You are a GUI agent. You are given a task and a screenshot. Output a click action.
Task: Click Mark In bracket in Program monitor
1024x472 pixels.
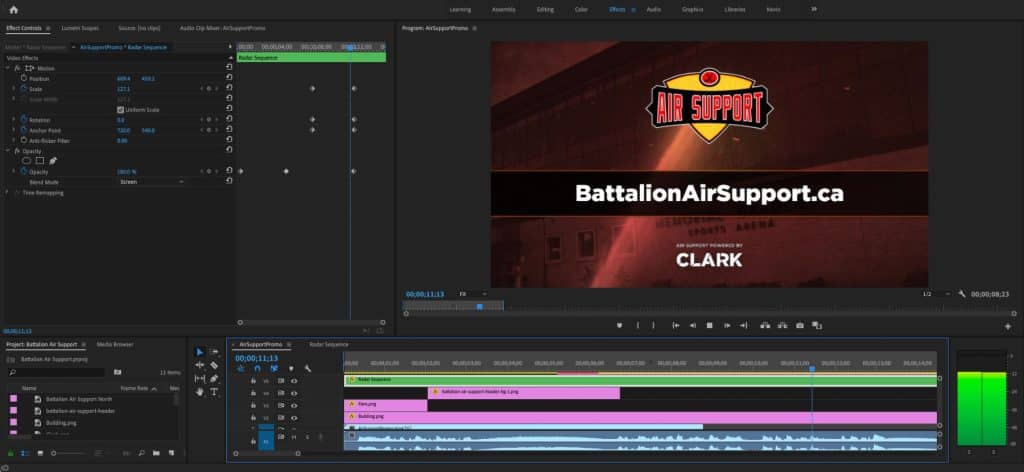637,325
